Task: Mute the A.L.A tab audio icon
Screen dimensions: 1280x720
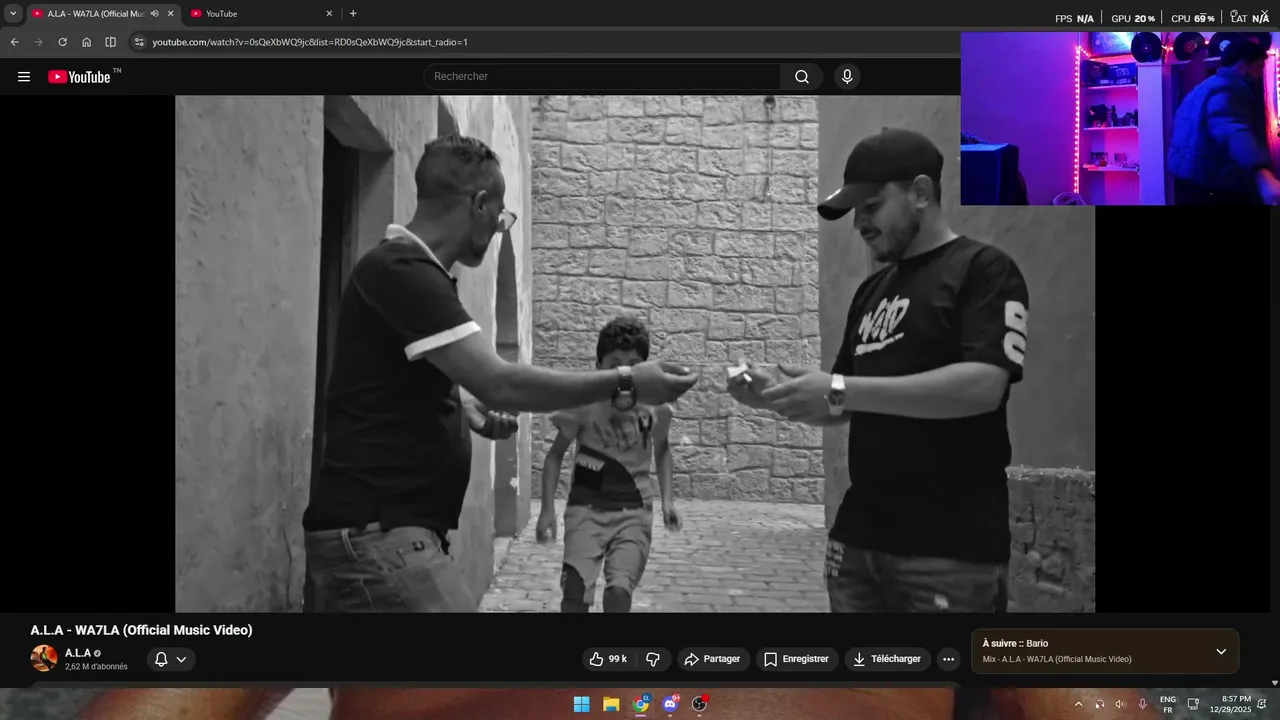Action: [155, 14]
